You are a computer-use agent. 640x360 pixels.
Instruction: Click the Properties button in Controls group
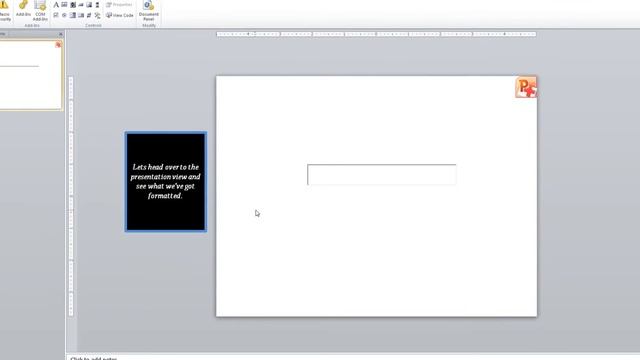click(x=119, y=5)
